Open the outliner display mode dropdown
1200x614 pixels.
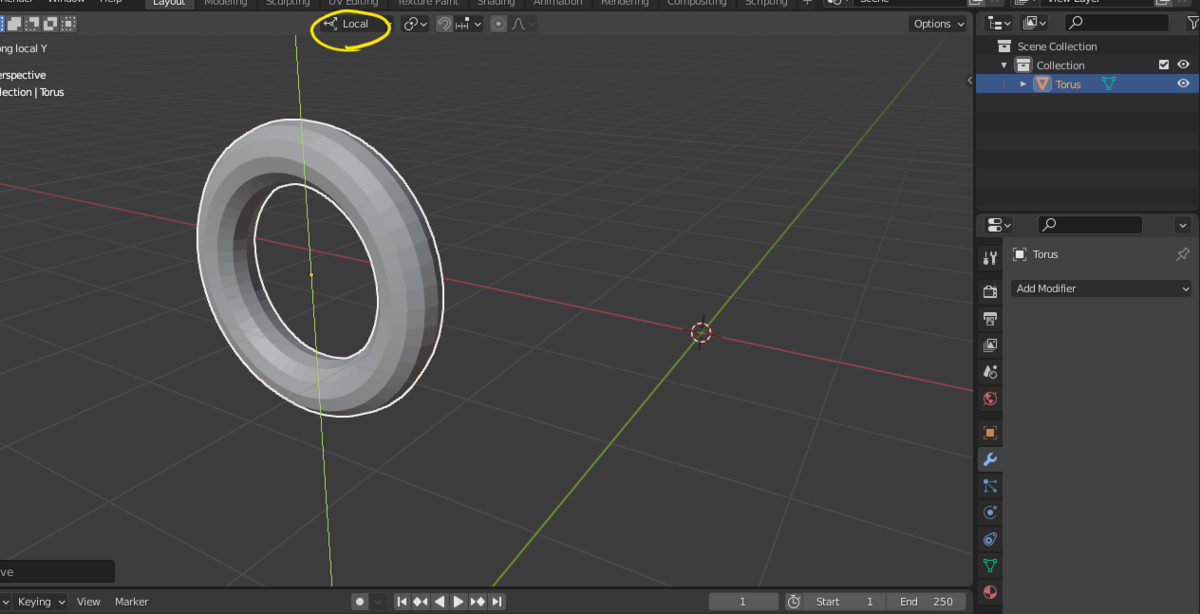(998, 23)
